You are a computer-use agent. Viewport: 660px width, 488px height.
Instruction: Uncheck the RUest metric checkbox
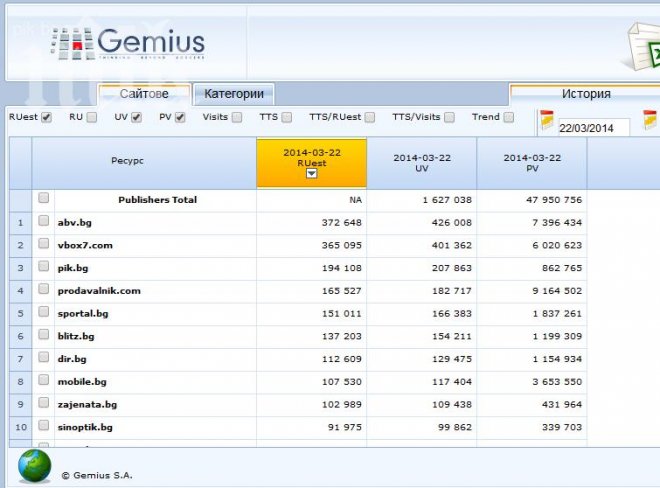tap(47, 117)
